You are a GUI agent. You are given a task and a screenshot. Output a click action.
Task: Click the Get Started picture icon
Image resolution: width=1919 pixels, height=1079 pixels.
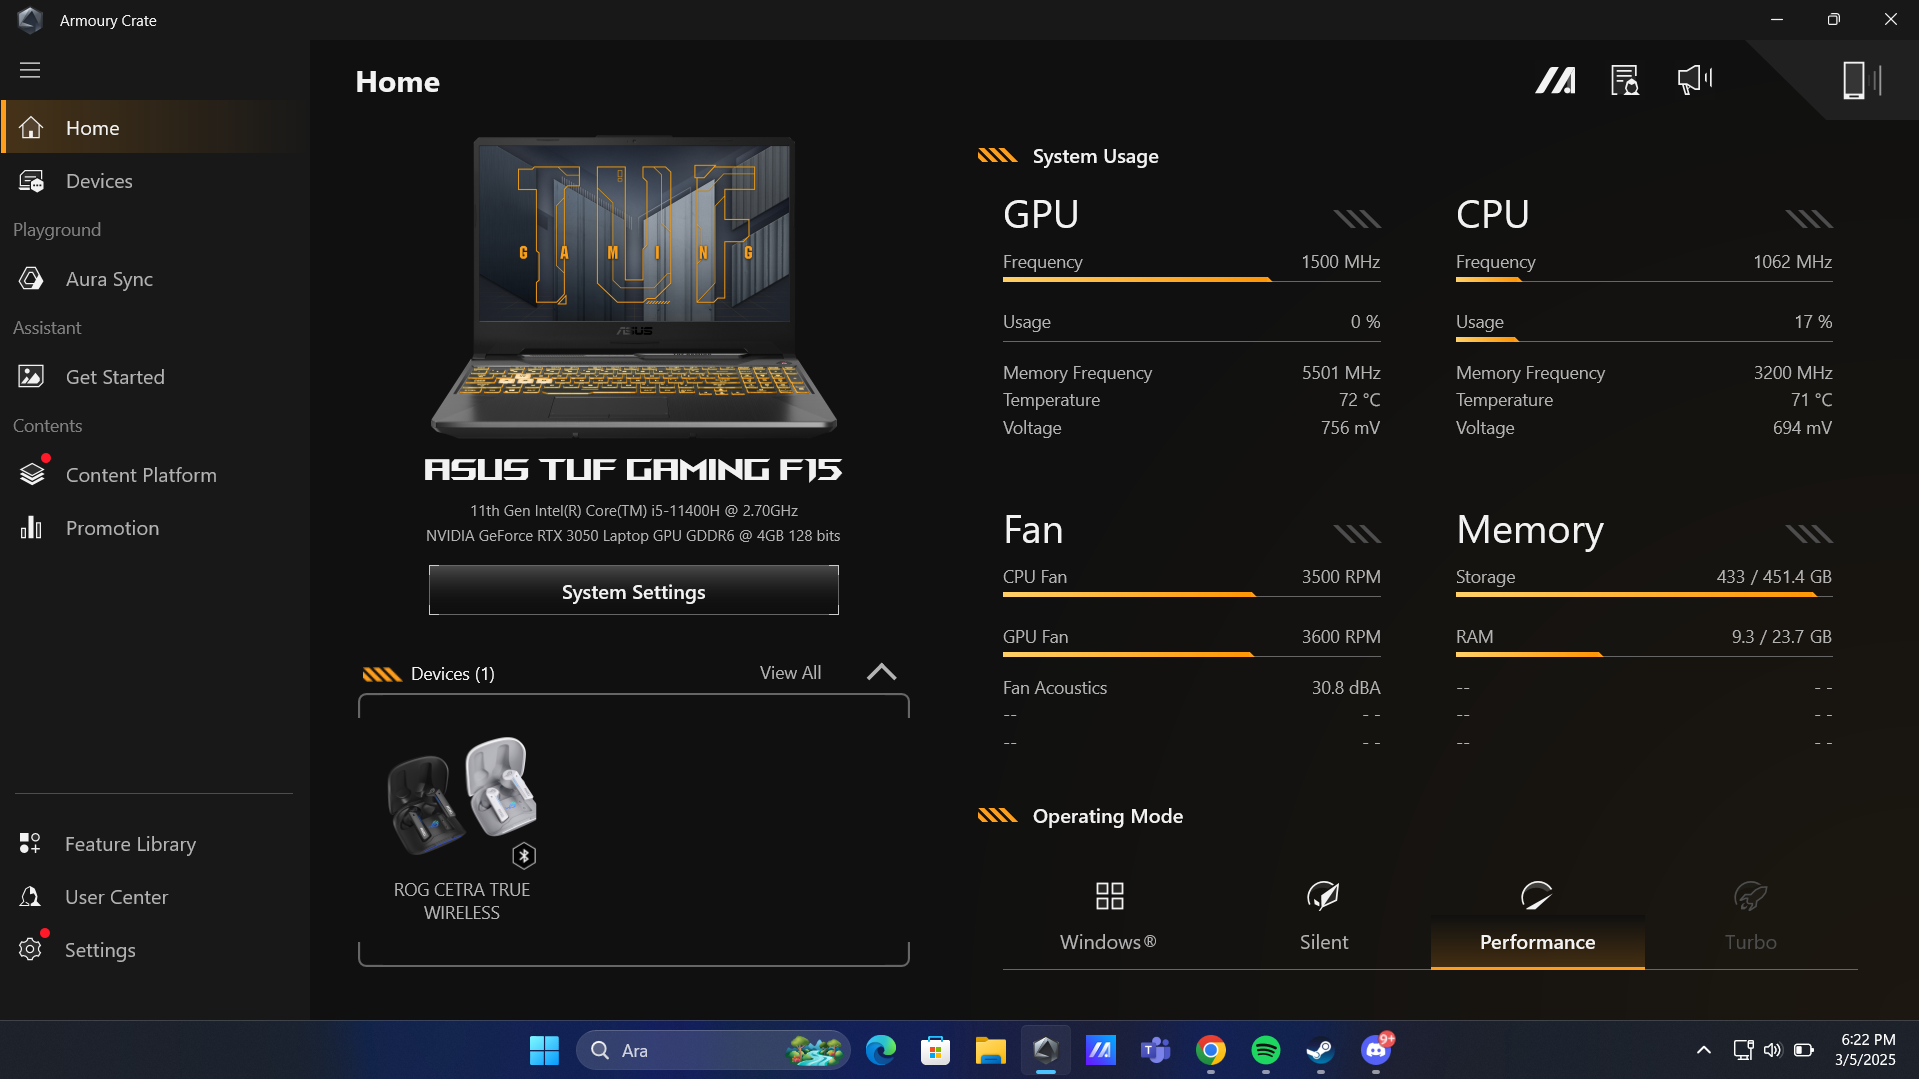click(x=31, y=377)
